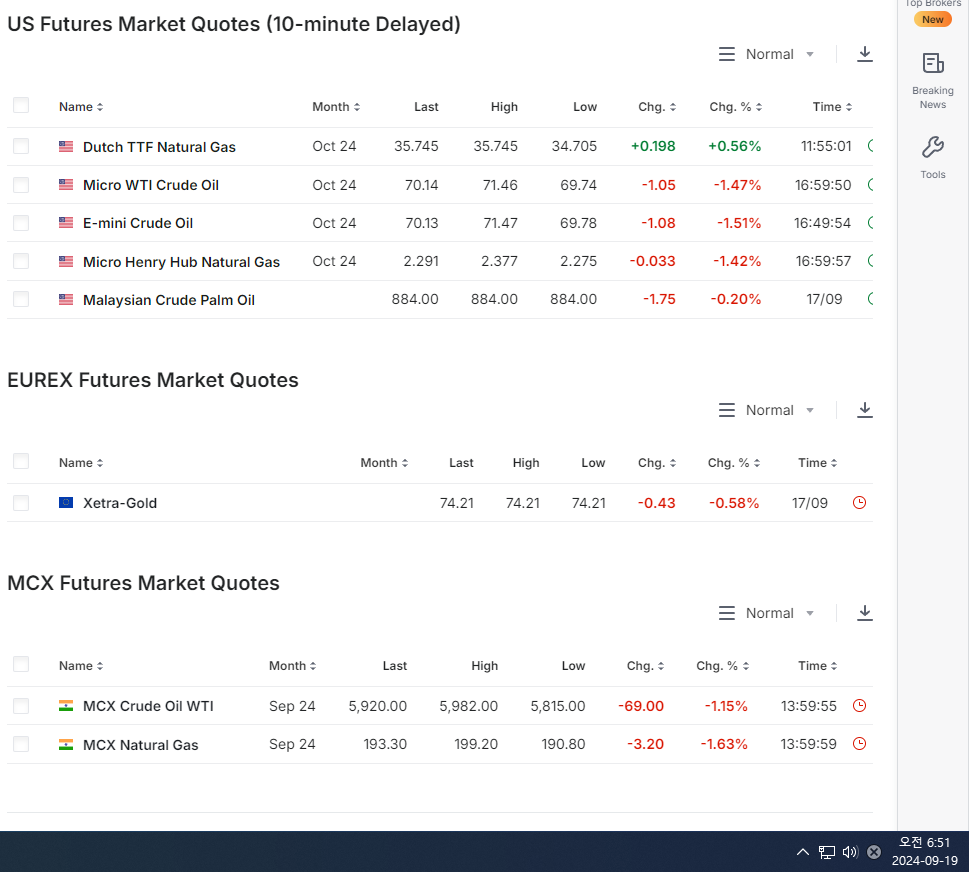This screenshot has width=969, height=872.
Task: Tick the Xetra-Gold checkbox
Action: [x=21, y=502]
